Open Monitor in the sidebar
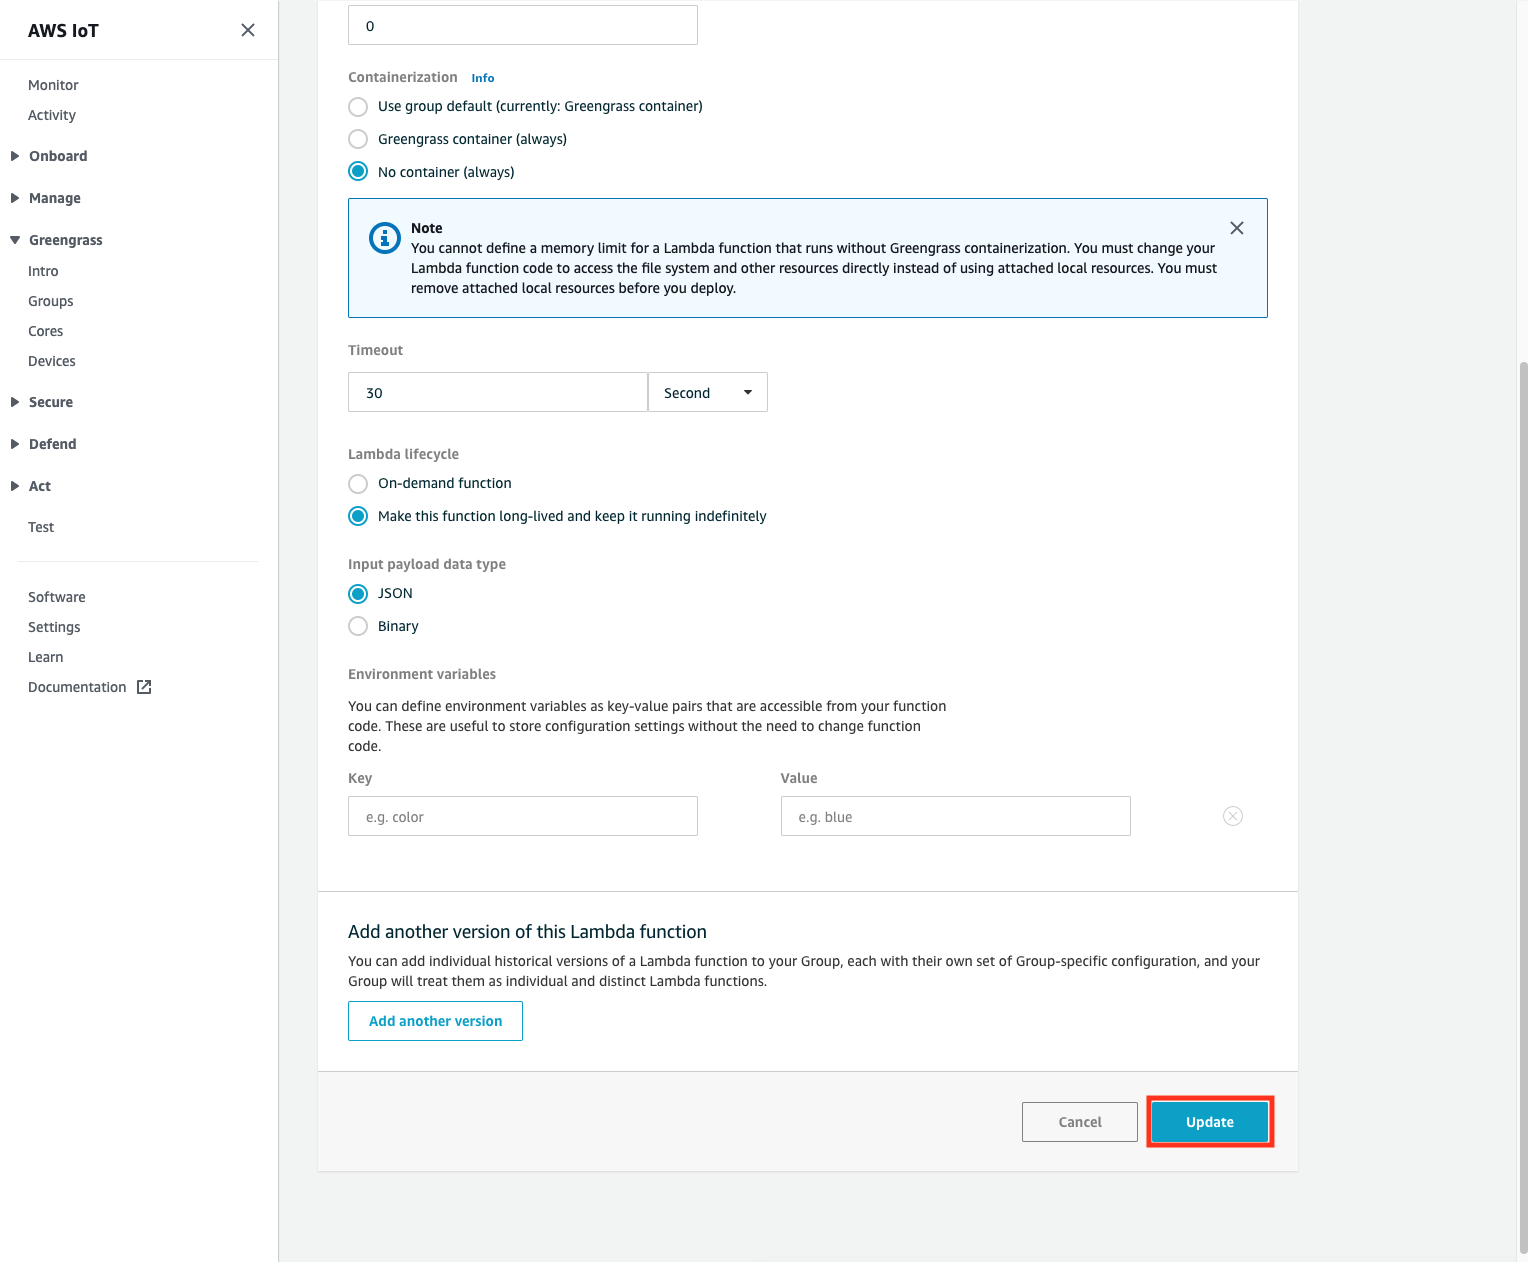1528x1262 pixels. coord(53,85)
